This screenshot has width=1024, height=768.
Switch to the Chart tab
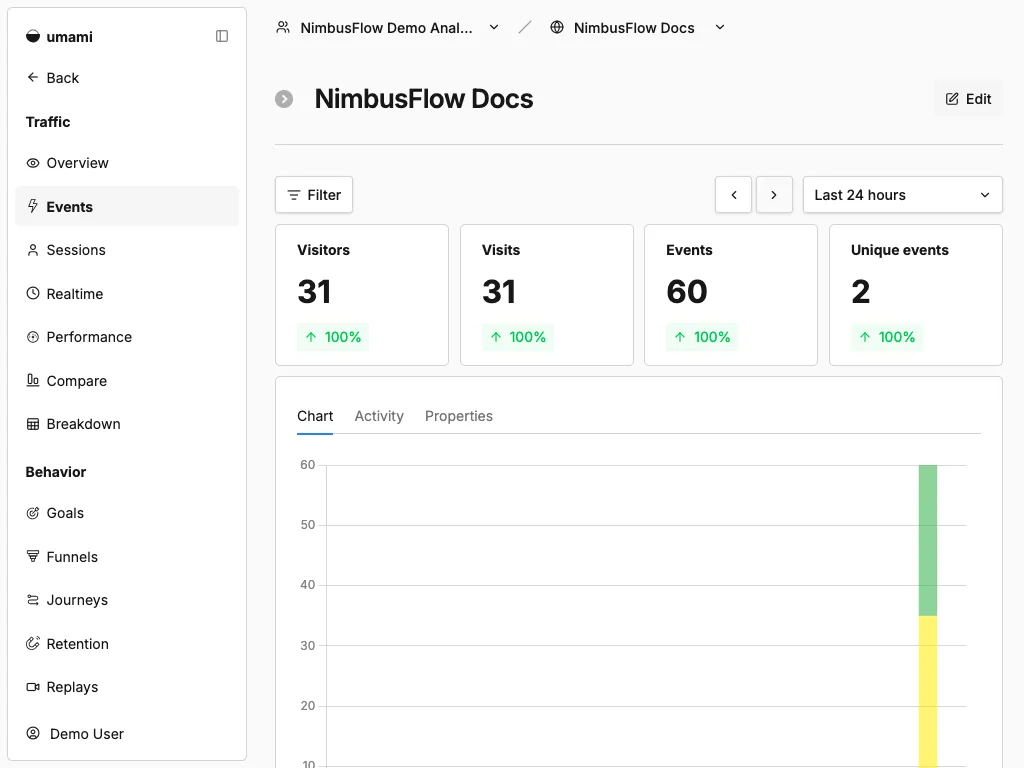tap(315, 416)
